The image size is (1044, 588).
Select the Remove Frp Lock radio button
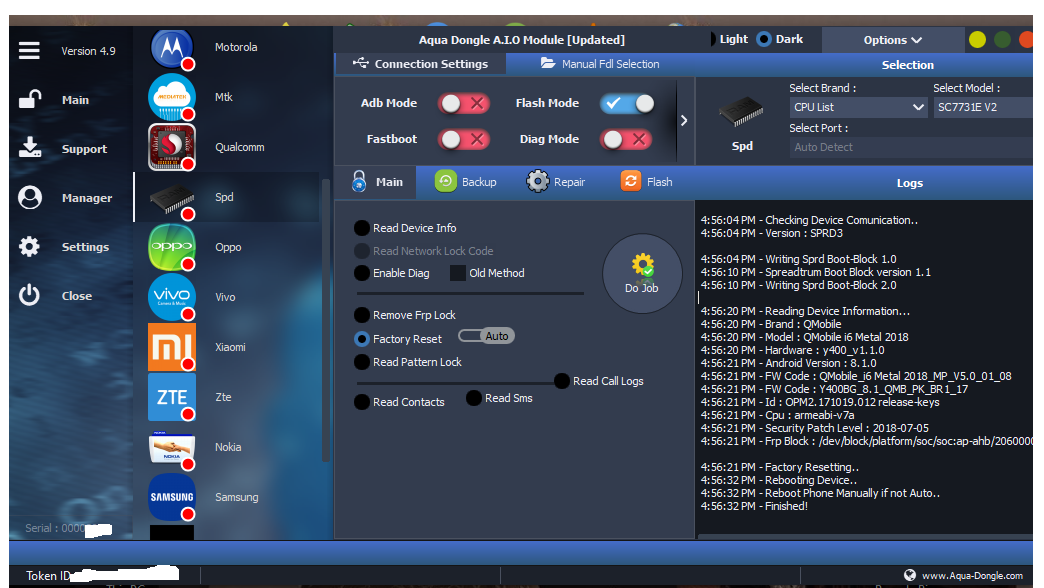click(x=362, y=315)
